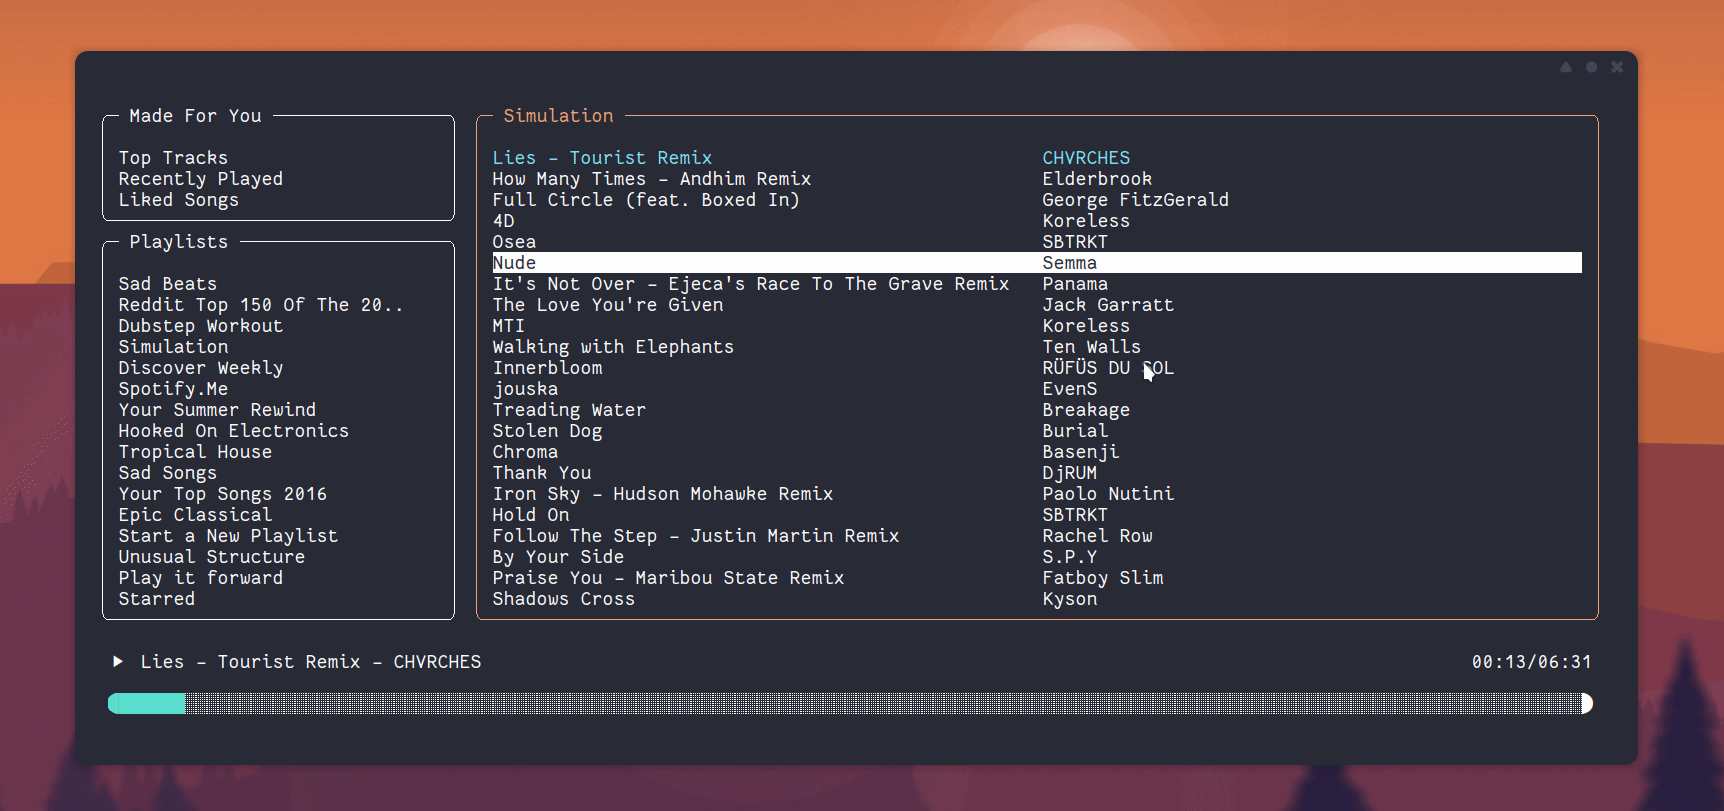Click artist name Fatboy Slim
This screenshot has width=1724, height=811.
[x=1102, y=578]
